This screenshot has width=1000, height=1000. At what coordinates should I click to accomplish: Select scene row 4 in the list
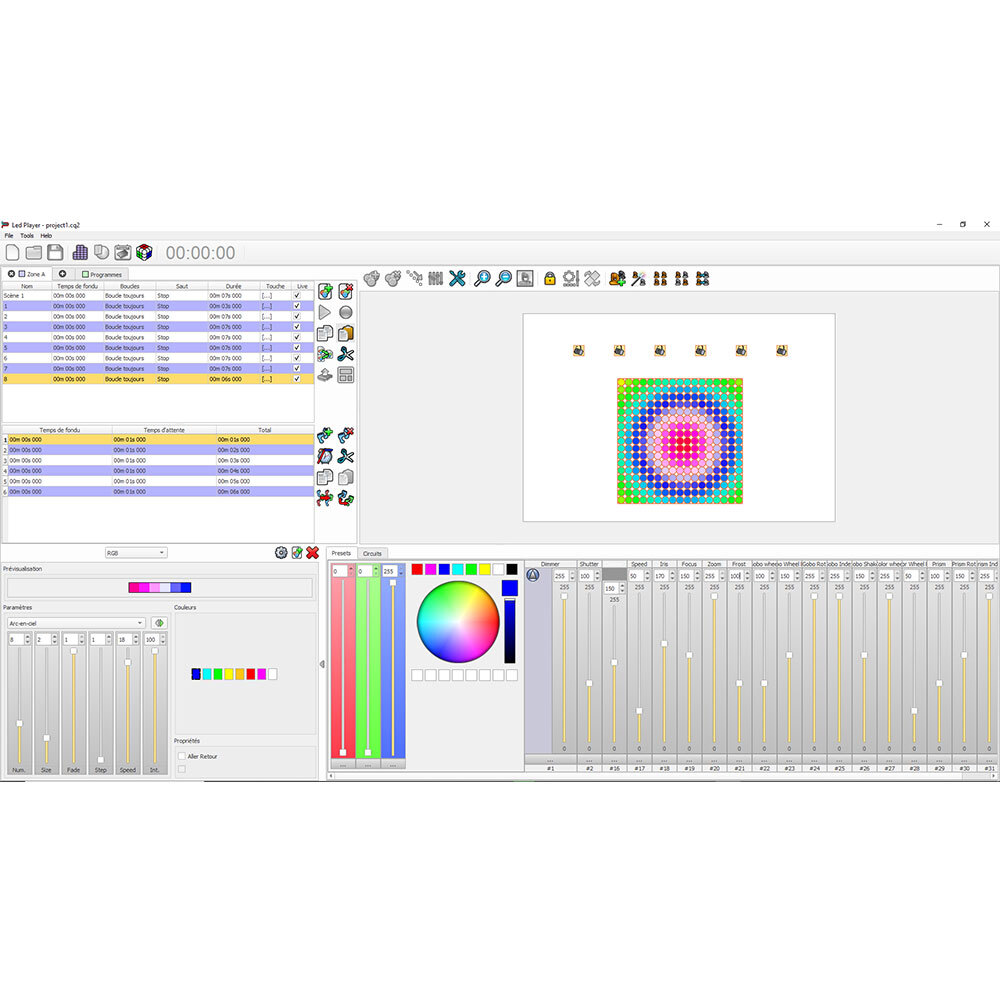pos(100,337)
